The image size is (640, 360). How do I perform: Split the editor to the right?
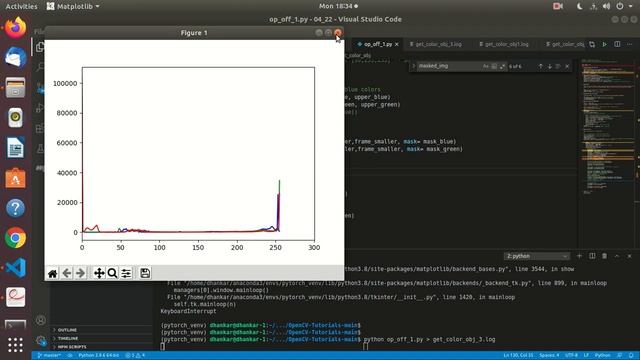pyautogui.click(x=617, y=44)
